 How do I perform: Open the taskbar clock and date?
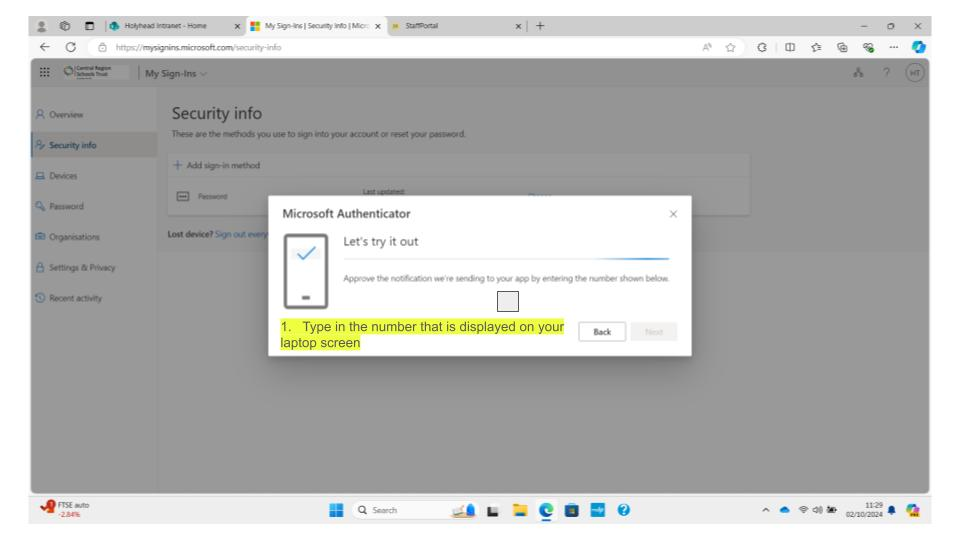[864, 509]
